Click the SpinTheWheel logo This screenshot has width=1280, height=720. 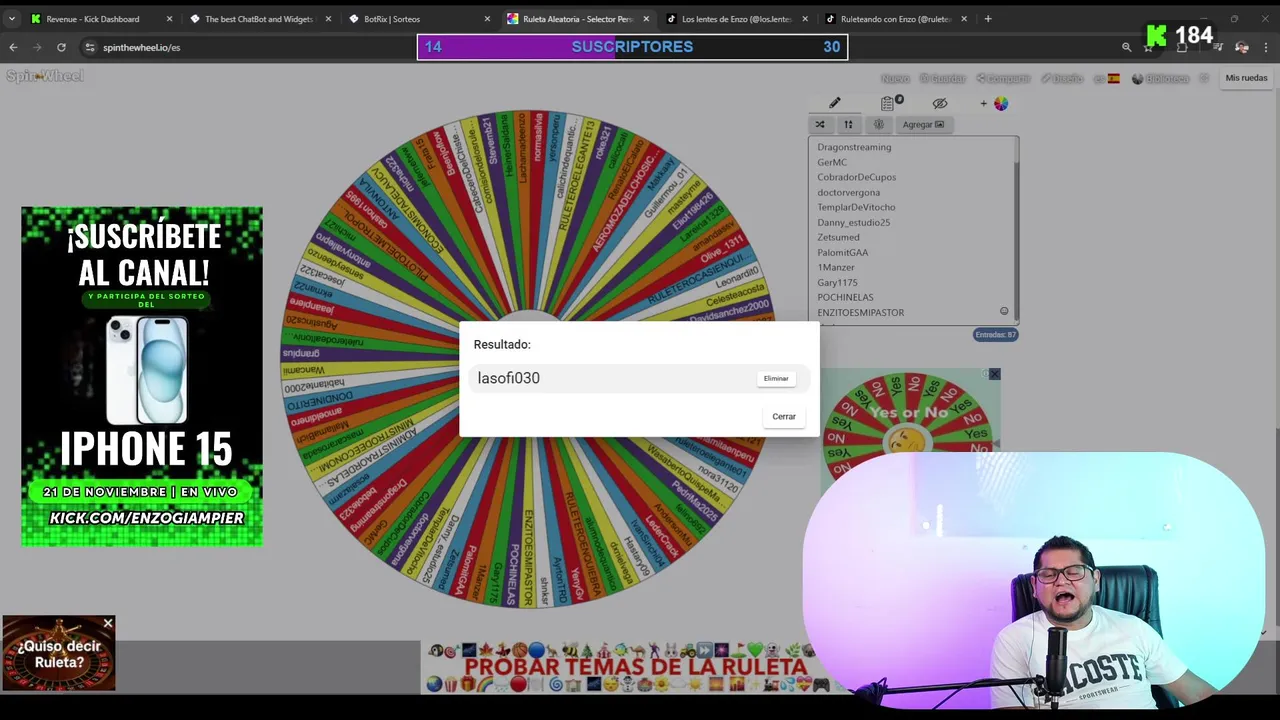pyautogui.click(x=45, y=76)
